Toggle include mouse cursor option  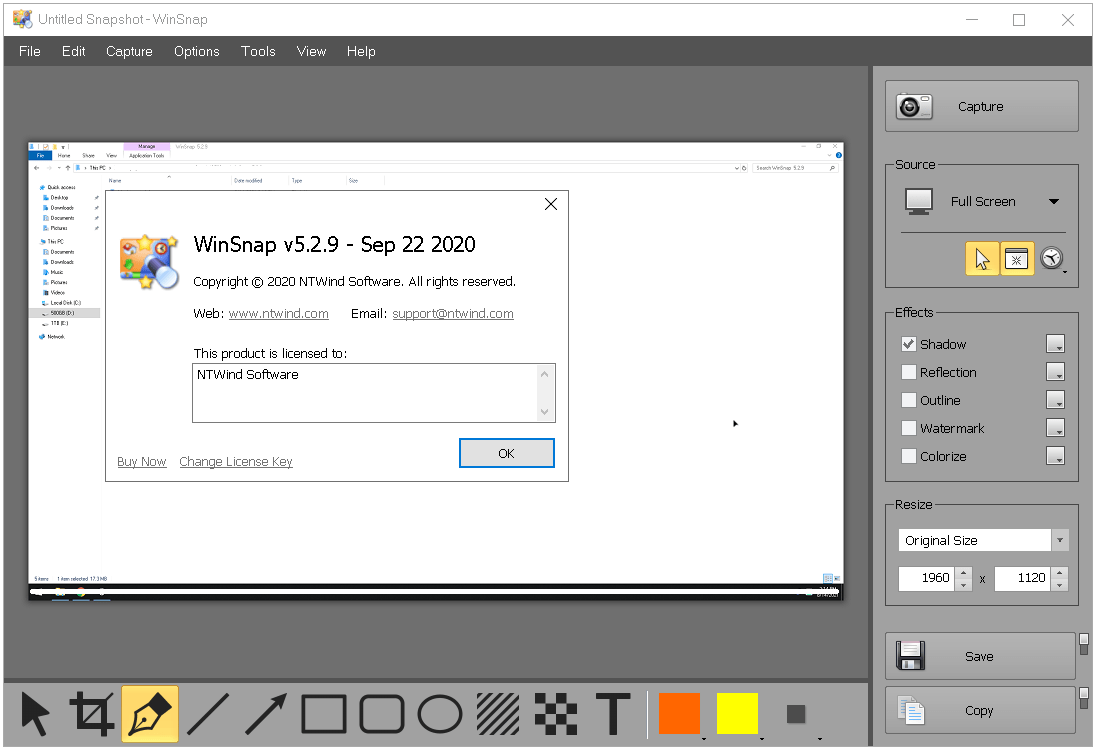coord(982,259)
